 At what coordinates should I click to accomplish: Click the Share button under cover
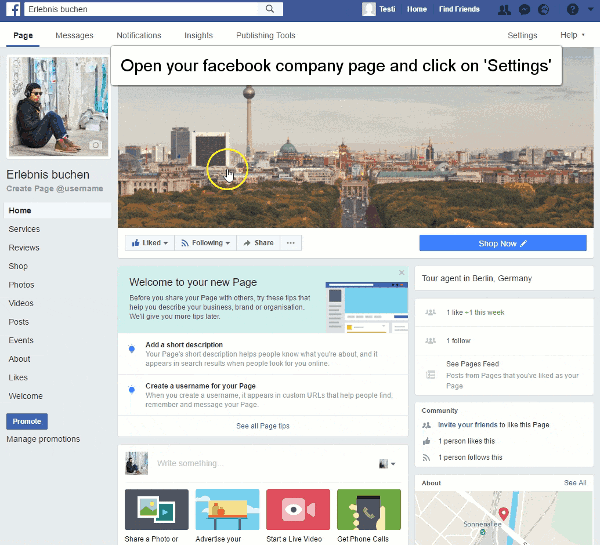(259, 243)
